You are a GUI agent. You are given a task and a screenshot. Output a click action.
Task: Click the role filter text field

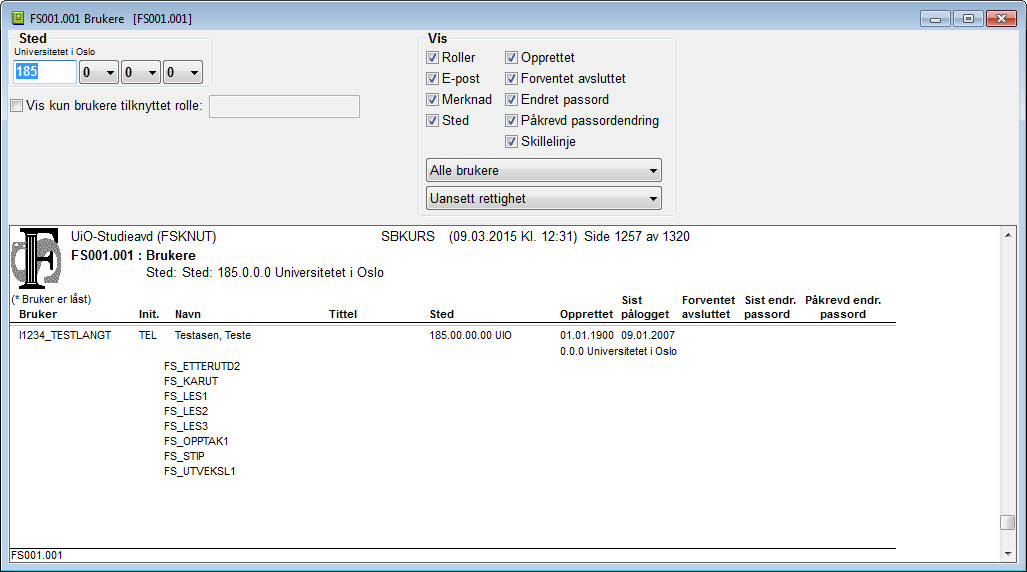284,106
